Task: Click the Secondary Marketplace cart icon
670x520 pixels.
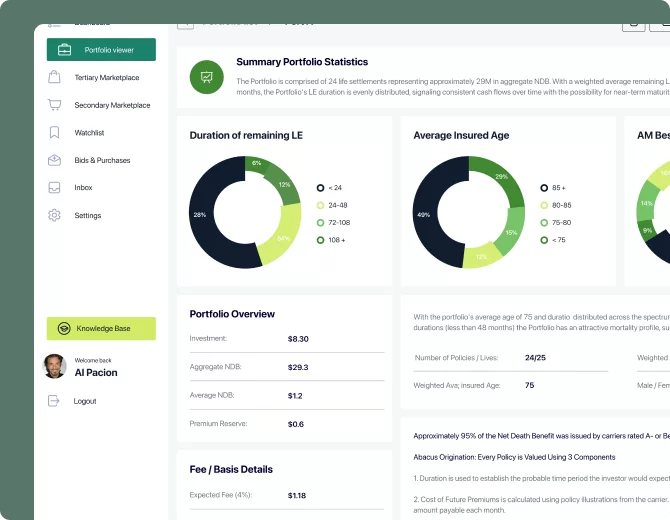Action: [54, 105]
